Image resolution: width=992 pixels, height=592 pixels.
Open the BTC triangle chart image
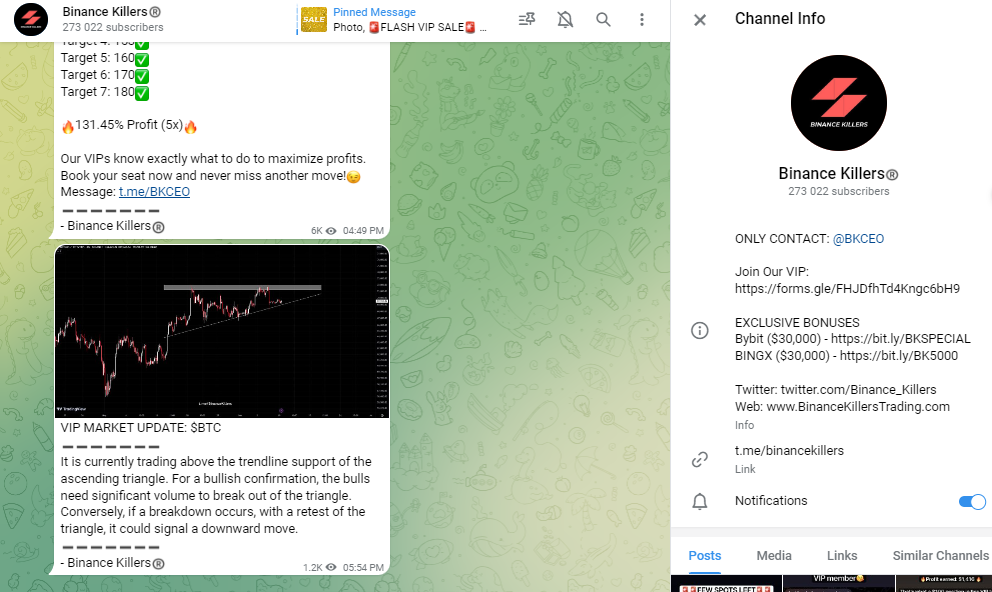[x=222, y=331]
